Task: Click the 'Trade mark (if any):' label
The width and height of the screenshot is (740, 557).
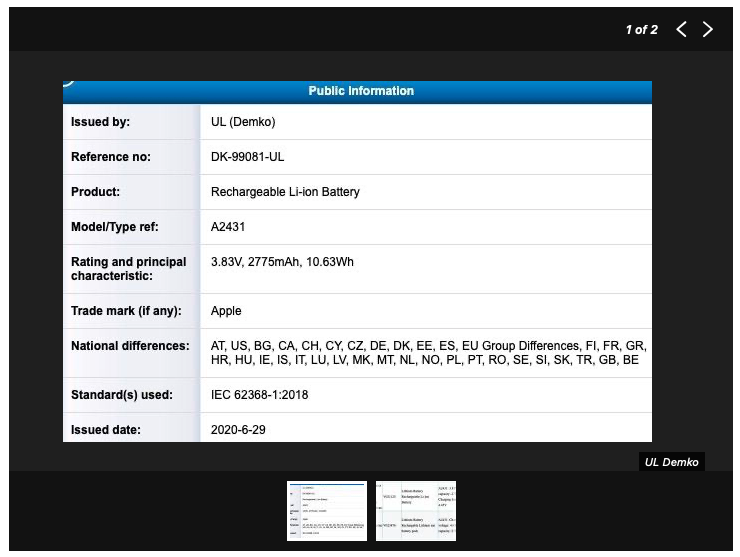Action: coord(126,311)
